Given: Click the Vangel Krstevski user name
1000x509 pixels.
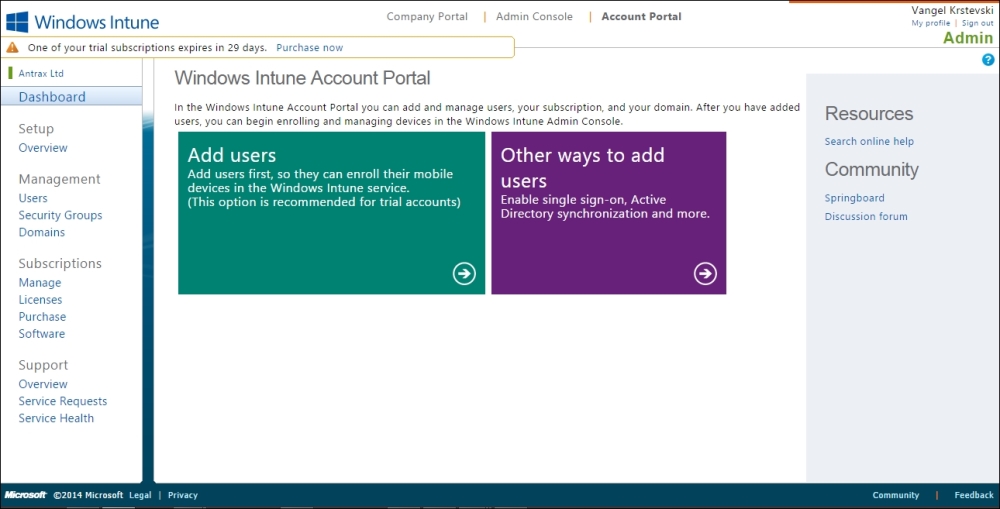Looking at the screenshot, I should click(952, 10).
